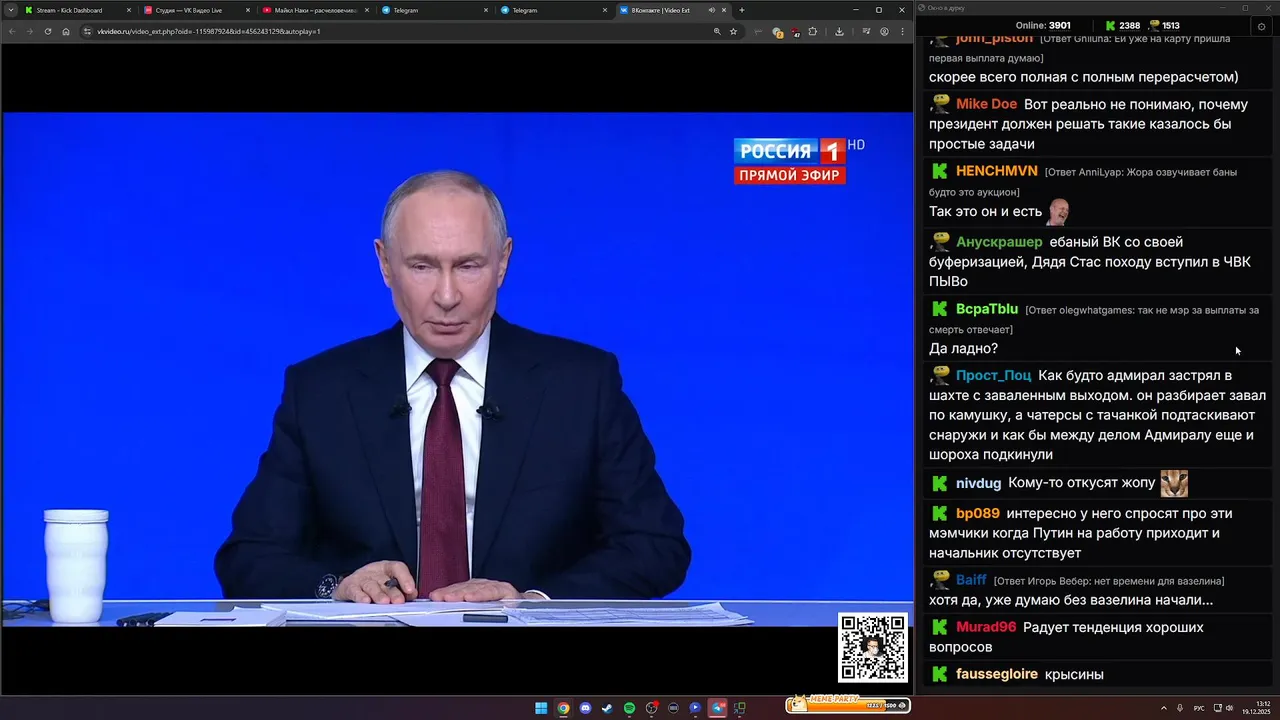Click the username fausssegloire in chat
This screenshot has width=1280, height=720.
[997, 674]
